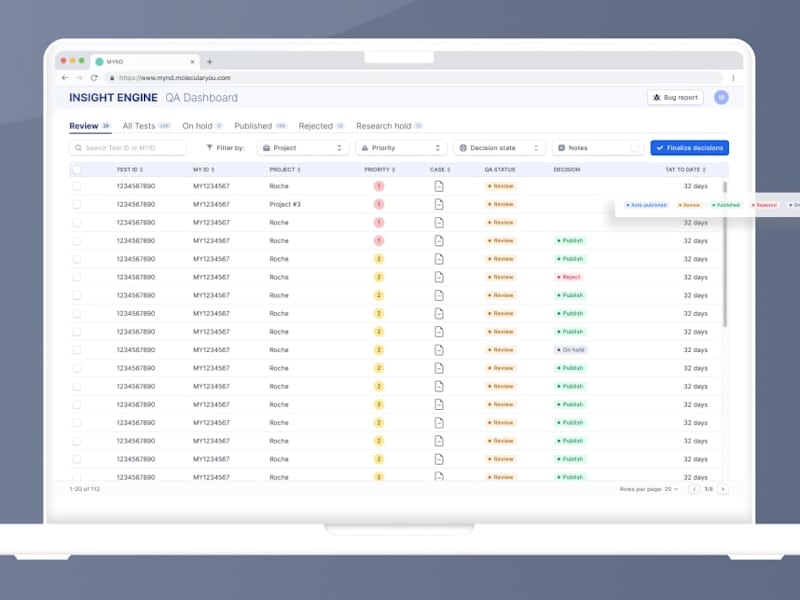This screenshot has height=600, width=800.
Task: Click the browser address bar URL
Action: pos(174,78)
